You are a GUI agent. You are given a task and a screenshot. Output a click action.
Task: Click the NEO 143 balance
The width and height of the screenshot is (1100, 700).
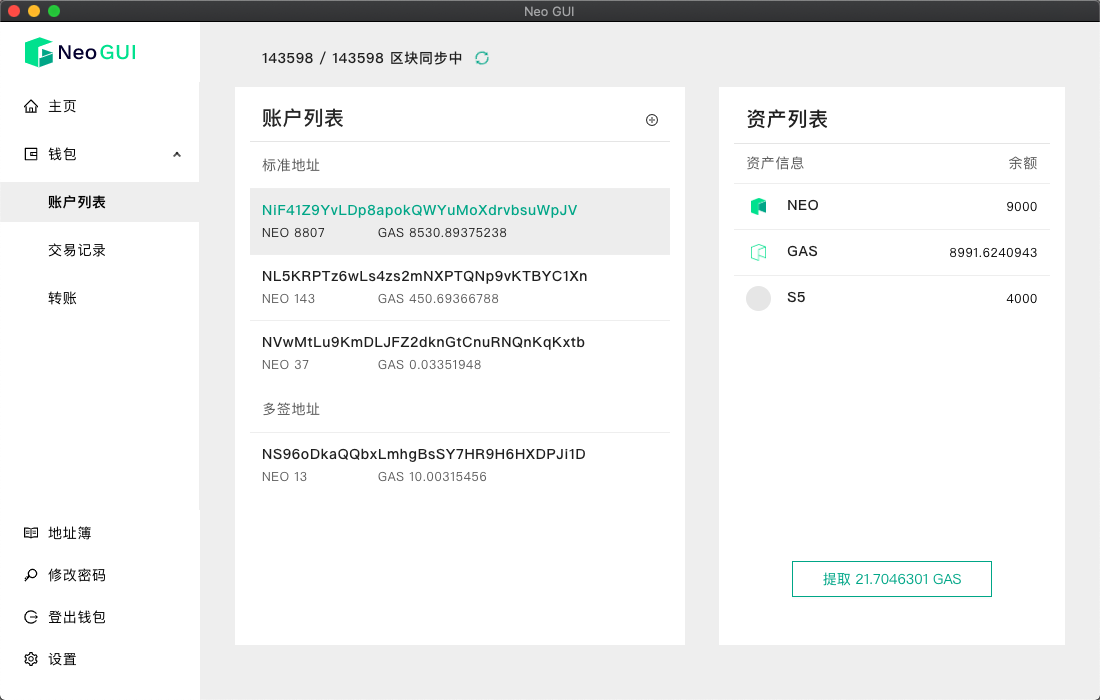click(288, 299)
